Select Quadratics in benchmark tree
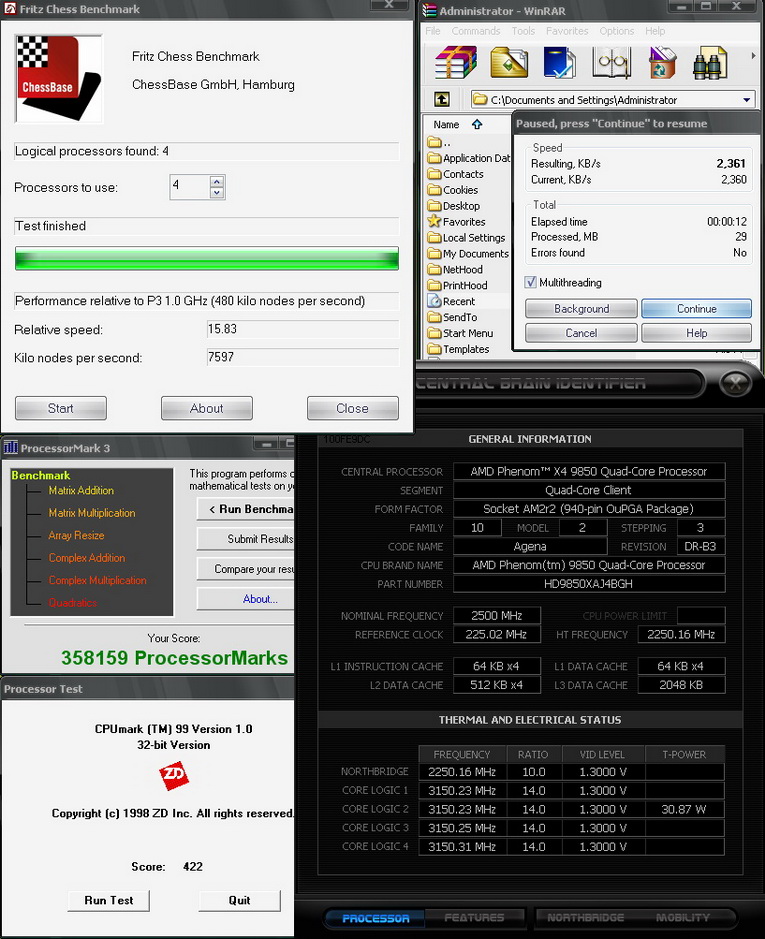The width and height of the screenshot is (765, 939). (72, 602)
